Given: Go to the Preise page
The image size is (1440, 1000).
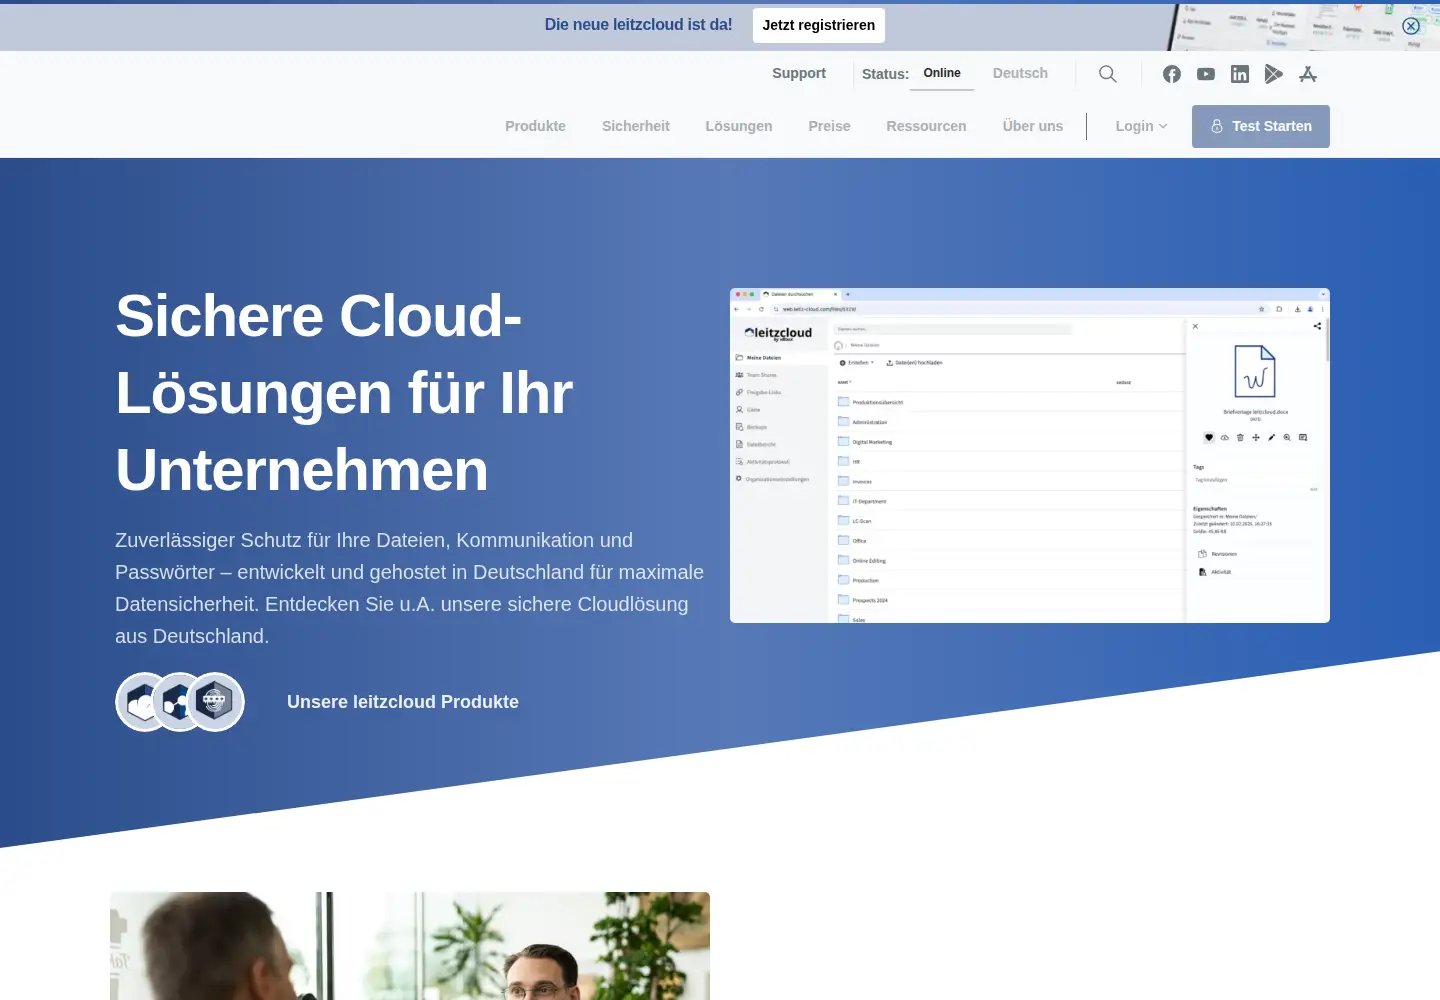Looking at the screenshot, I should pyautogui.click(x=830, y=126).
